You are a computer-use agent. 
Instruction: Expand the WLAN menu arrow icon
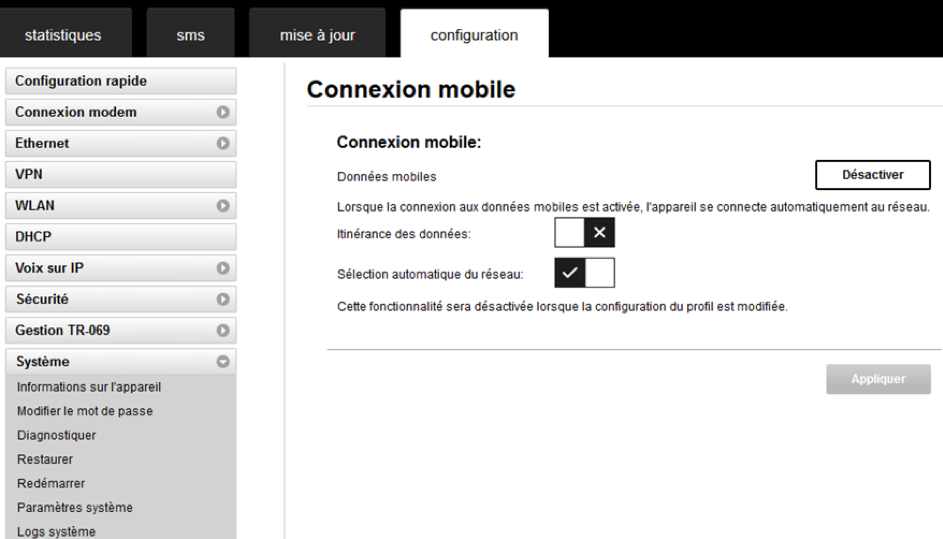click(224, 205)
